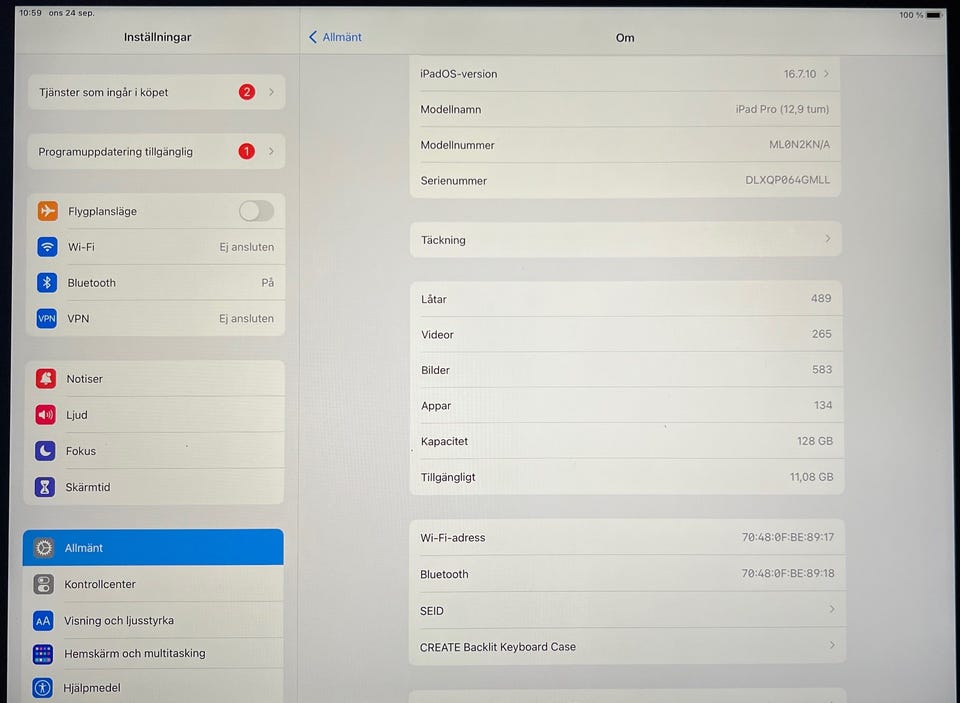This screenshot has width=960, height=703.
Task: Open Programuppdatering tillgänglig chevron
Action: point(271,151)
